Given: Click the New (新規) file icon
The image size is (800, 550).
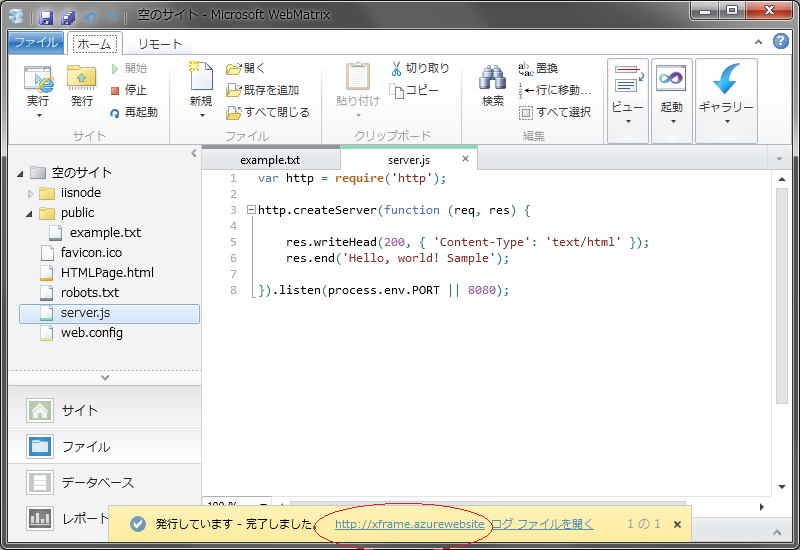Looking at the screenshot, I should click(x=201, y=77).
